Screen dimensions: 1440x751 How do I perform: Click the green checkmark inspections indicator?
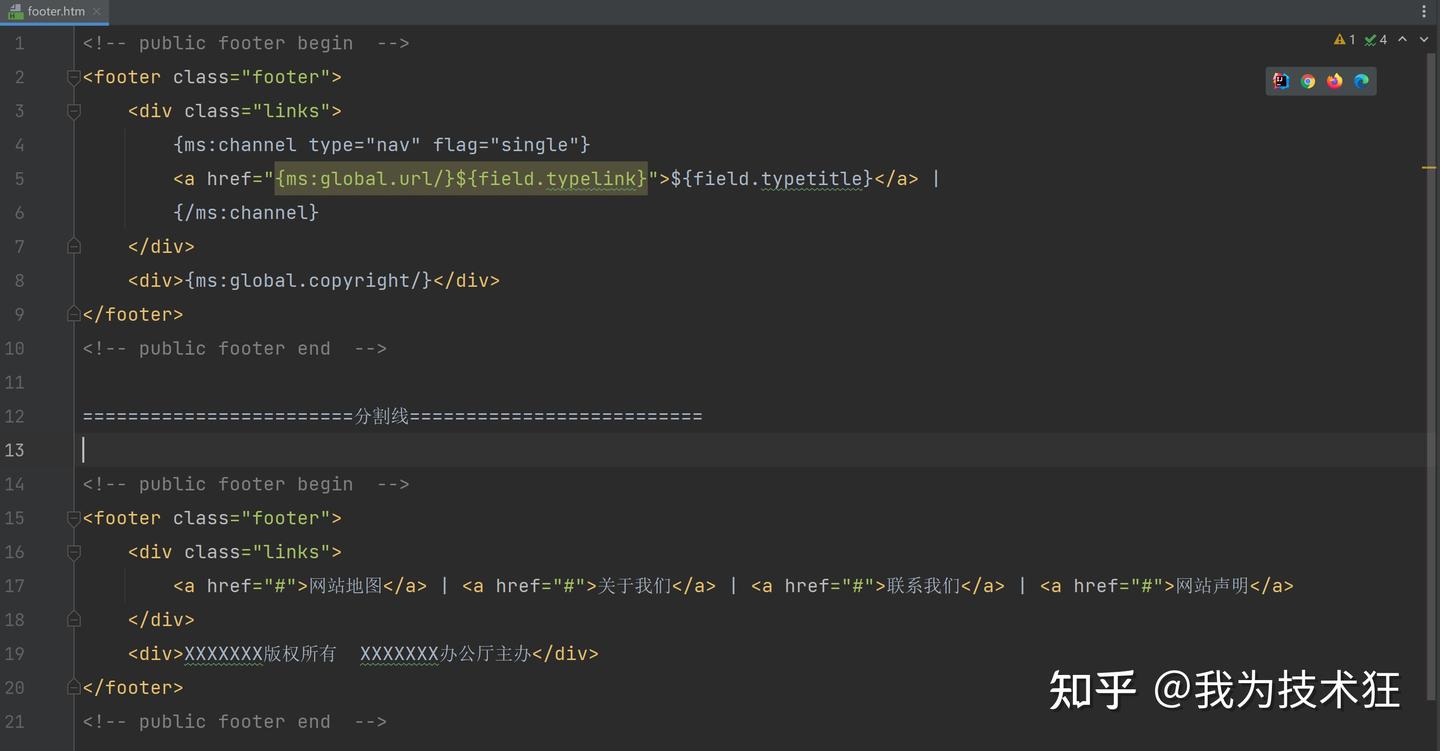tap(1371, 39)
